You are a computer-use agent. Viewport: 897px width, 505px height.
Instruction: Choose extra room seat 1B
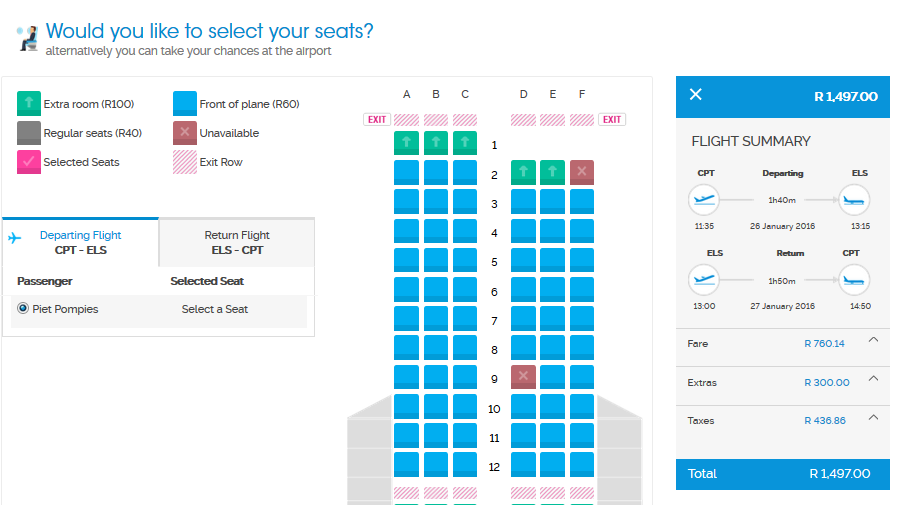(436, 143)
